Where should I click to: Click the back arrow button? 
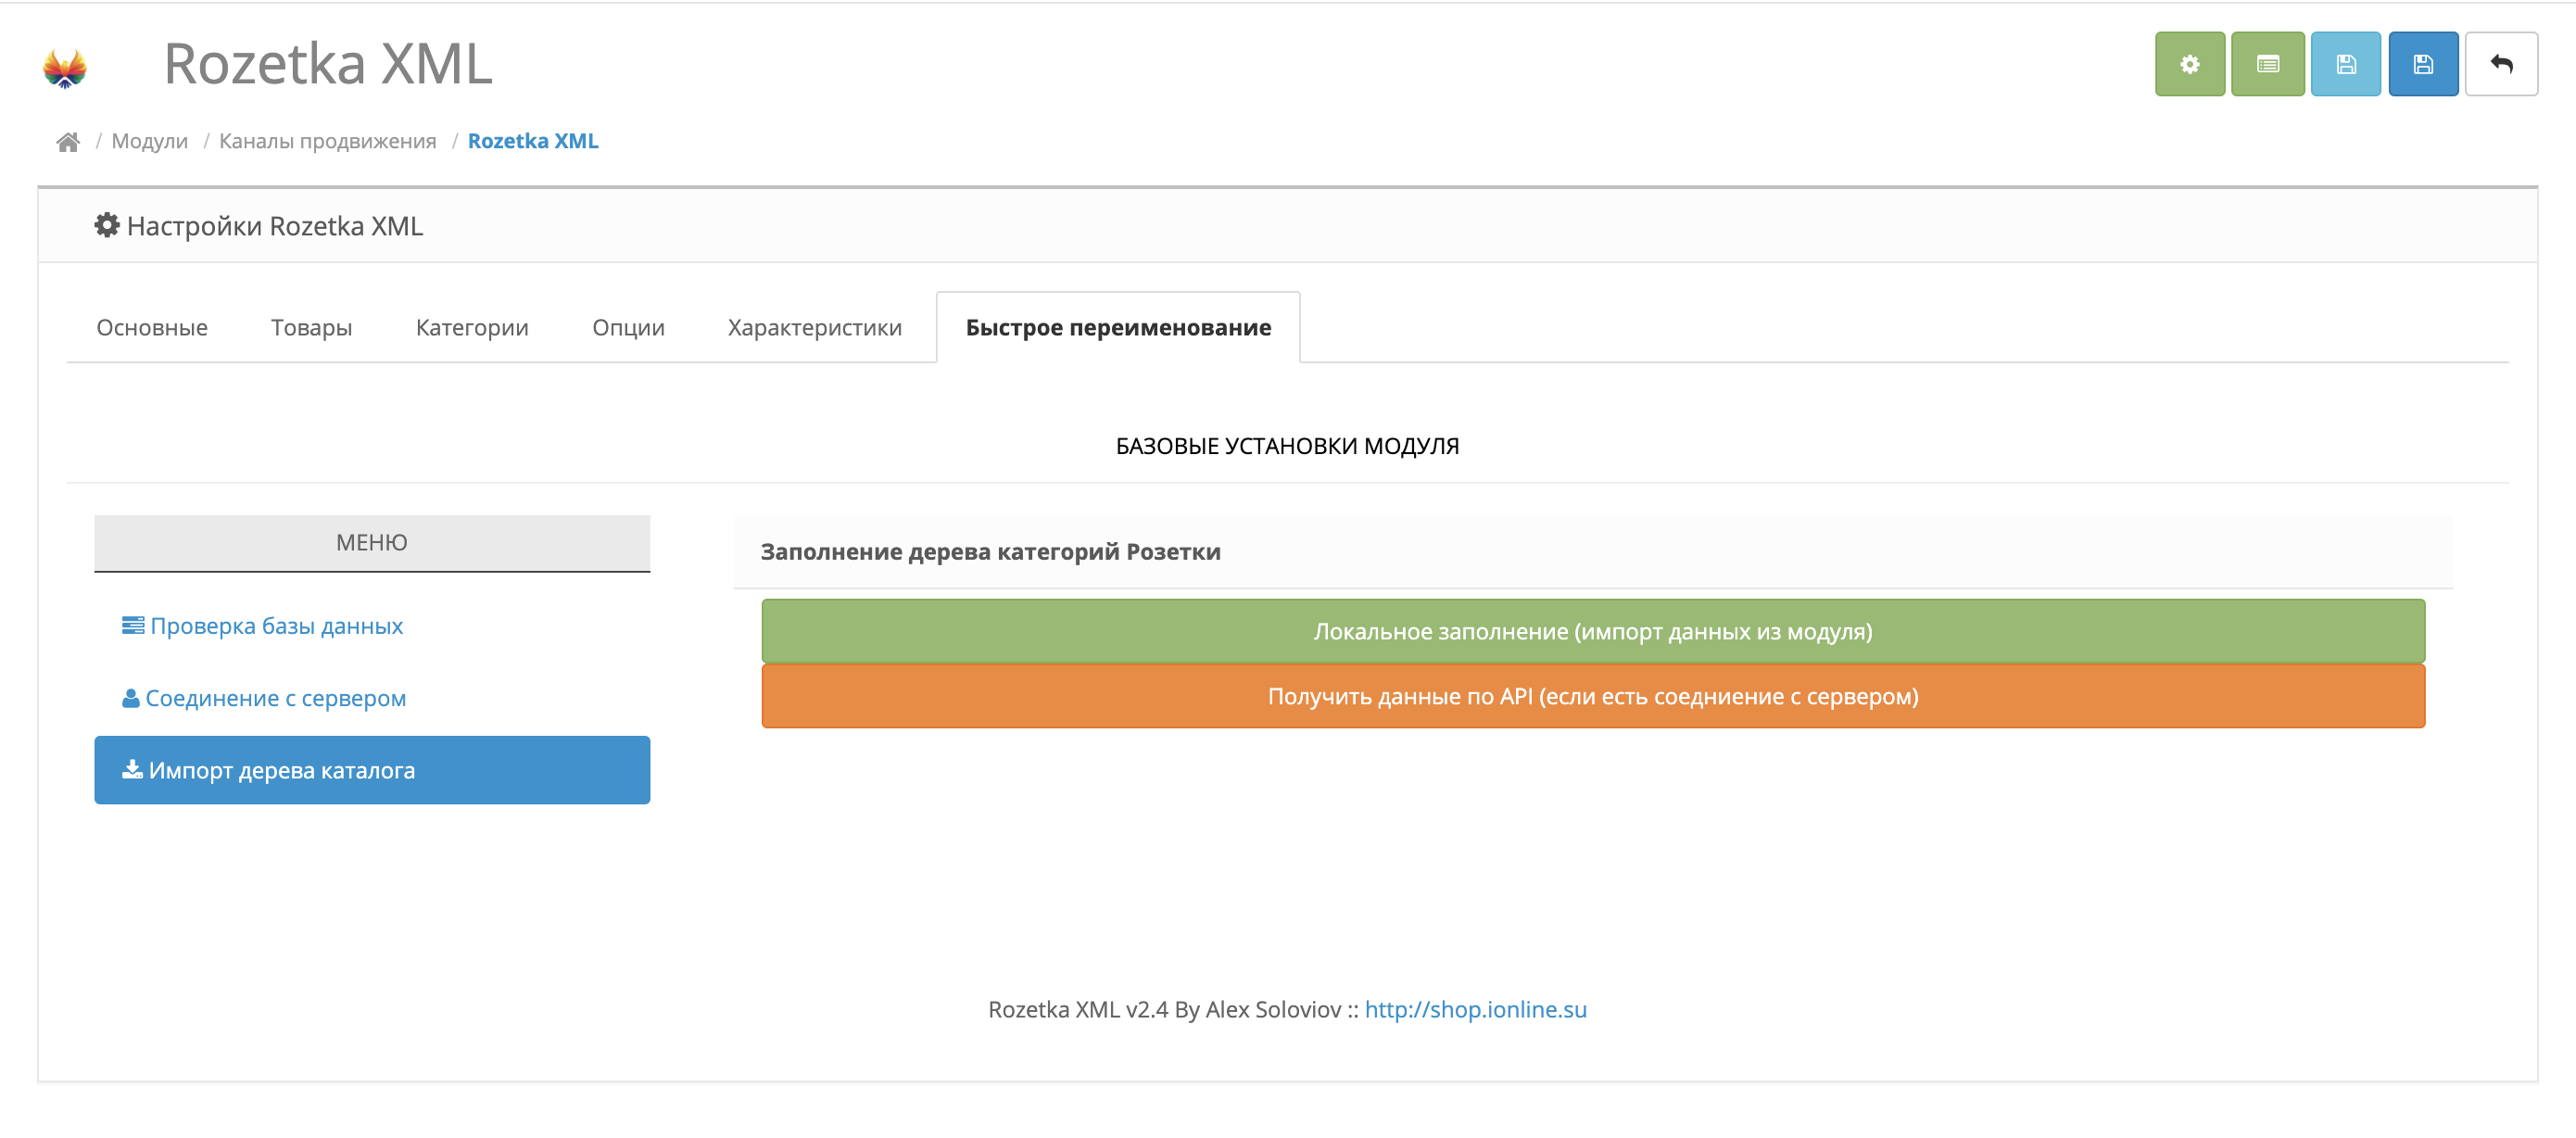pos(2501,64)
